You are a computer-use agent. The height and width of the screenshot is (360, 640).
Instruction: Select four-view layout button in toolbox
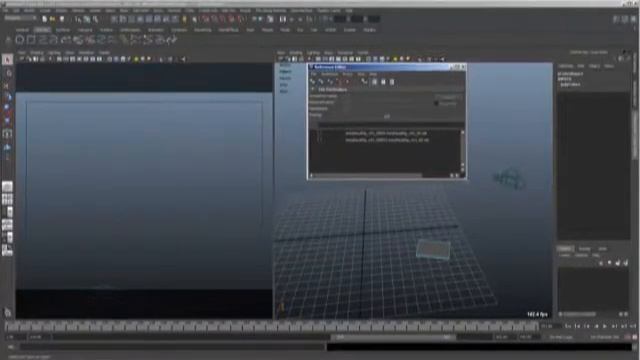(7, 199)
